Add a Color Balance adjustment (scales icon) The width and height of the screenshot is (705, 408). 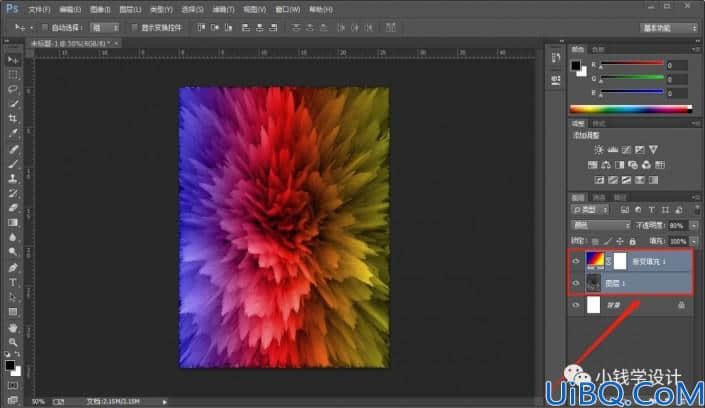click(606, 165)
